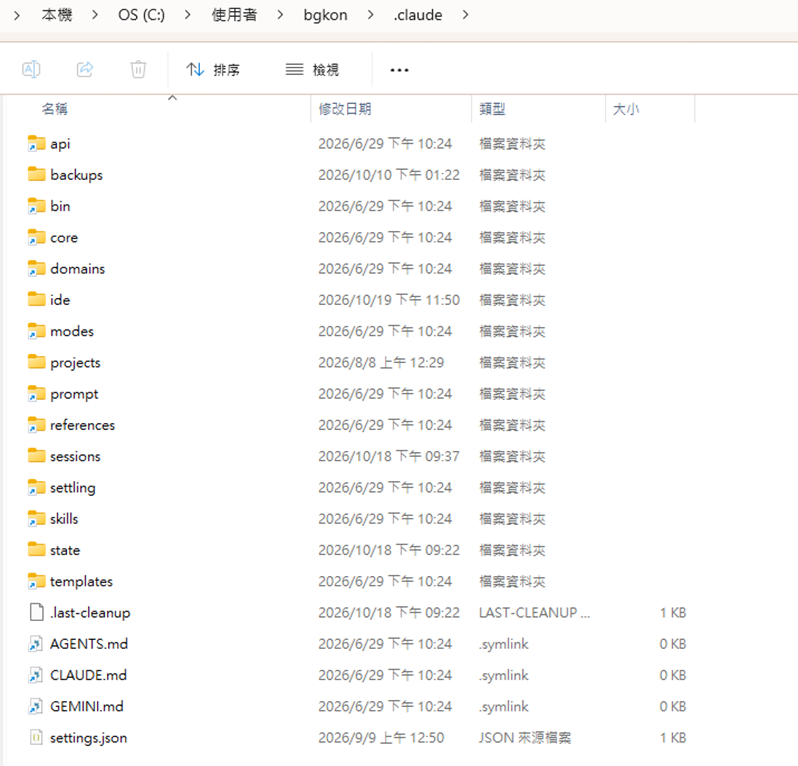The height and width of the screenshot is (766, 798).
Task: Select the CLAUDE.md symlink icon
Action: click(36, 675)
